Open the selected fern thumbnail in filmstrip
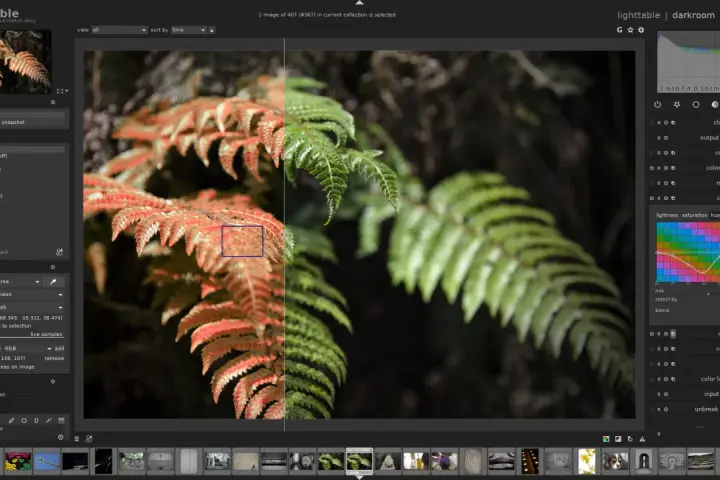The height and width of the screenshot is (480, 720). pyautogui.click(x=359, y=461)
